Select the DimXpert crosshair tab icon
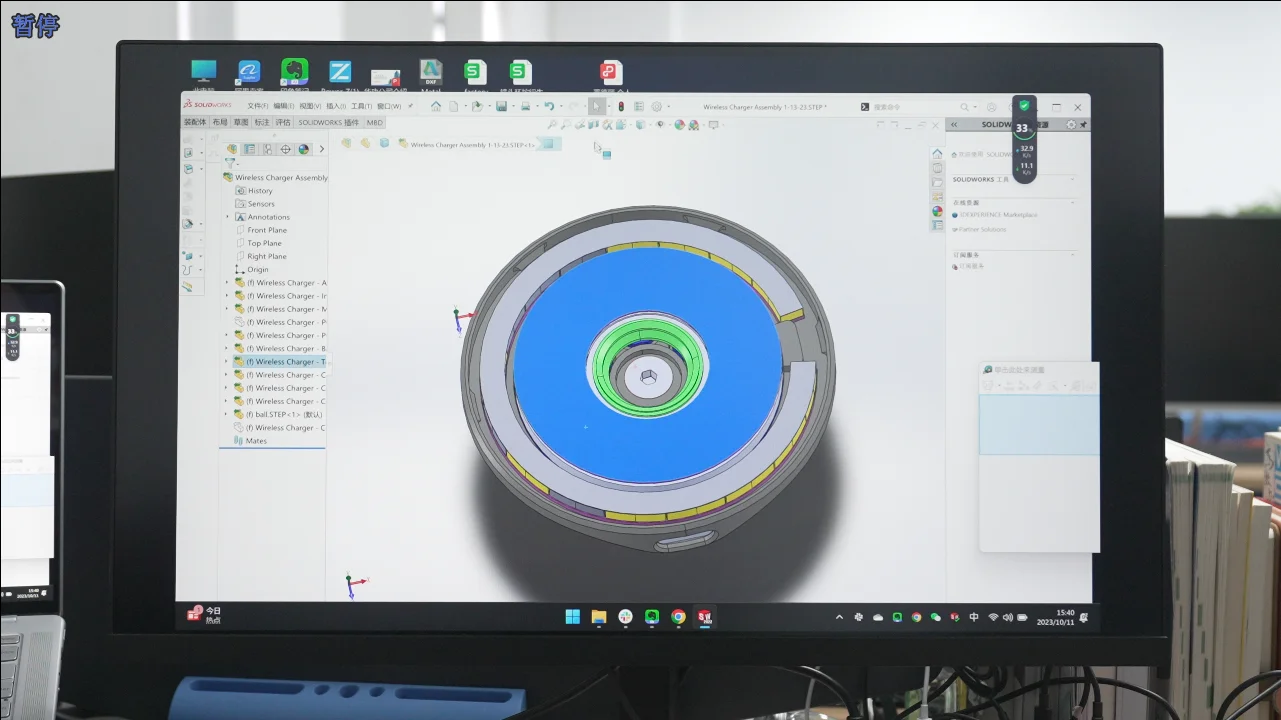 click(285, 149)
